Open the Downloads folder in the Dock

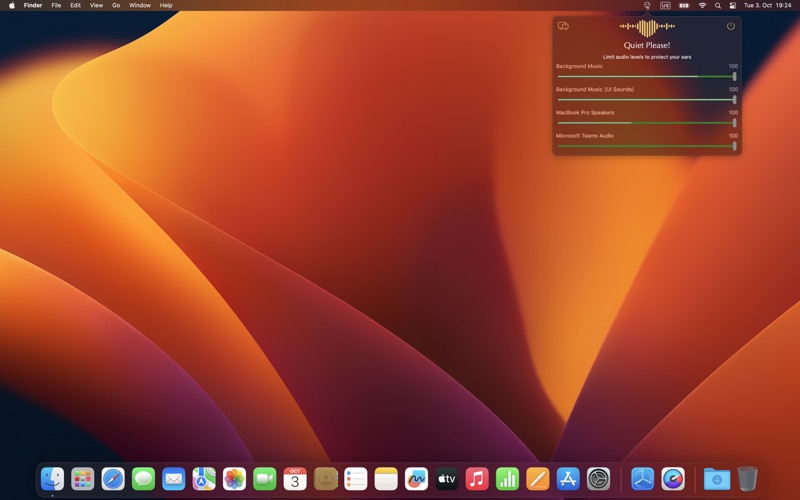717,479
